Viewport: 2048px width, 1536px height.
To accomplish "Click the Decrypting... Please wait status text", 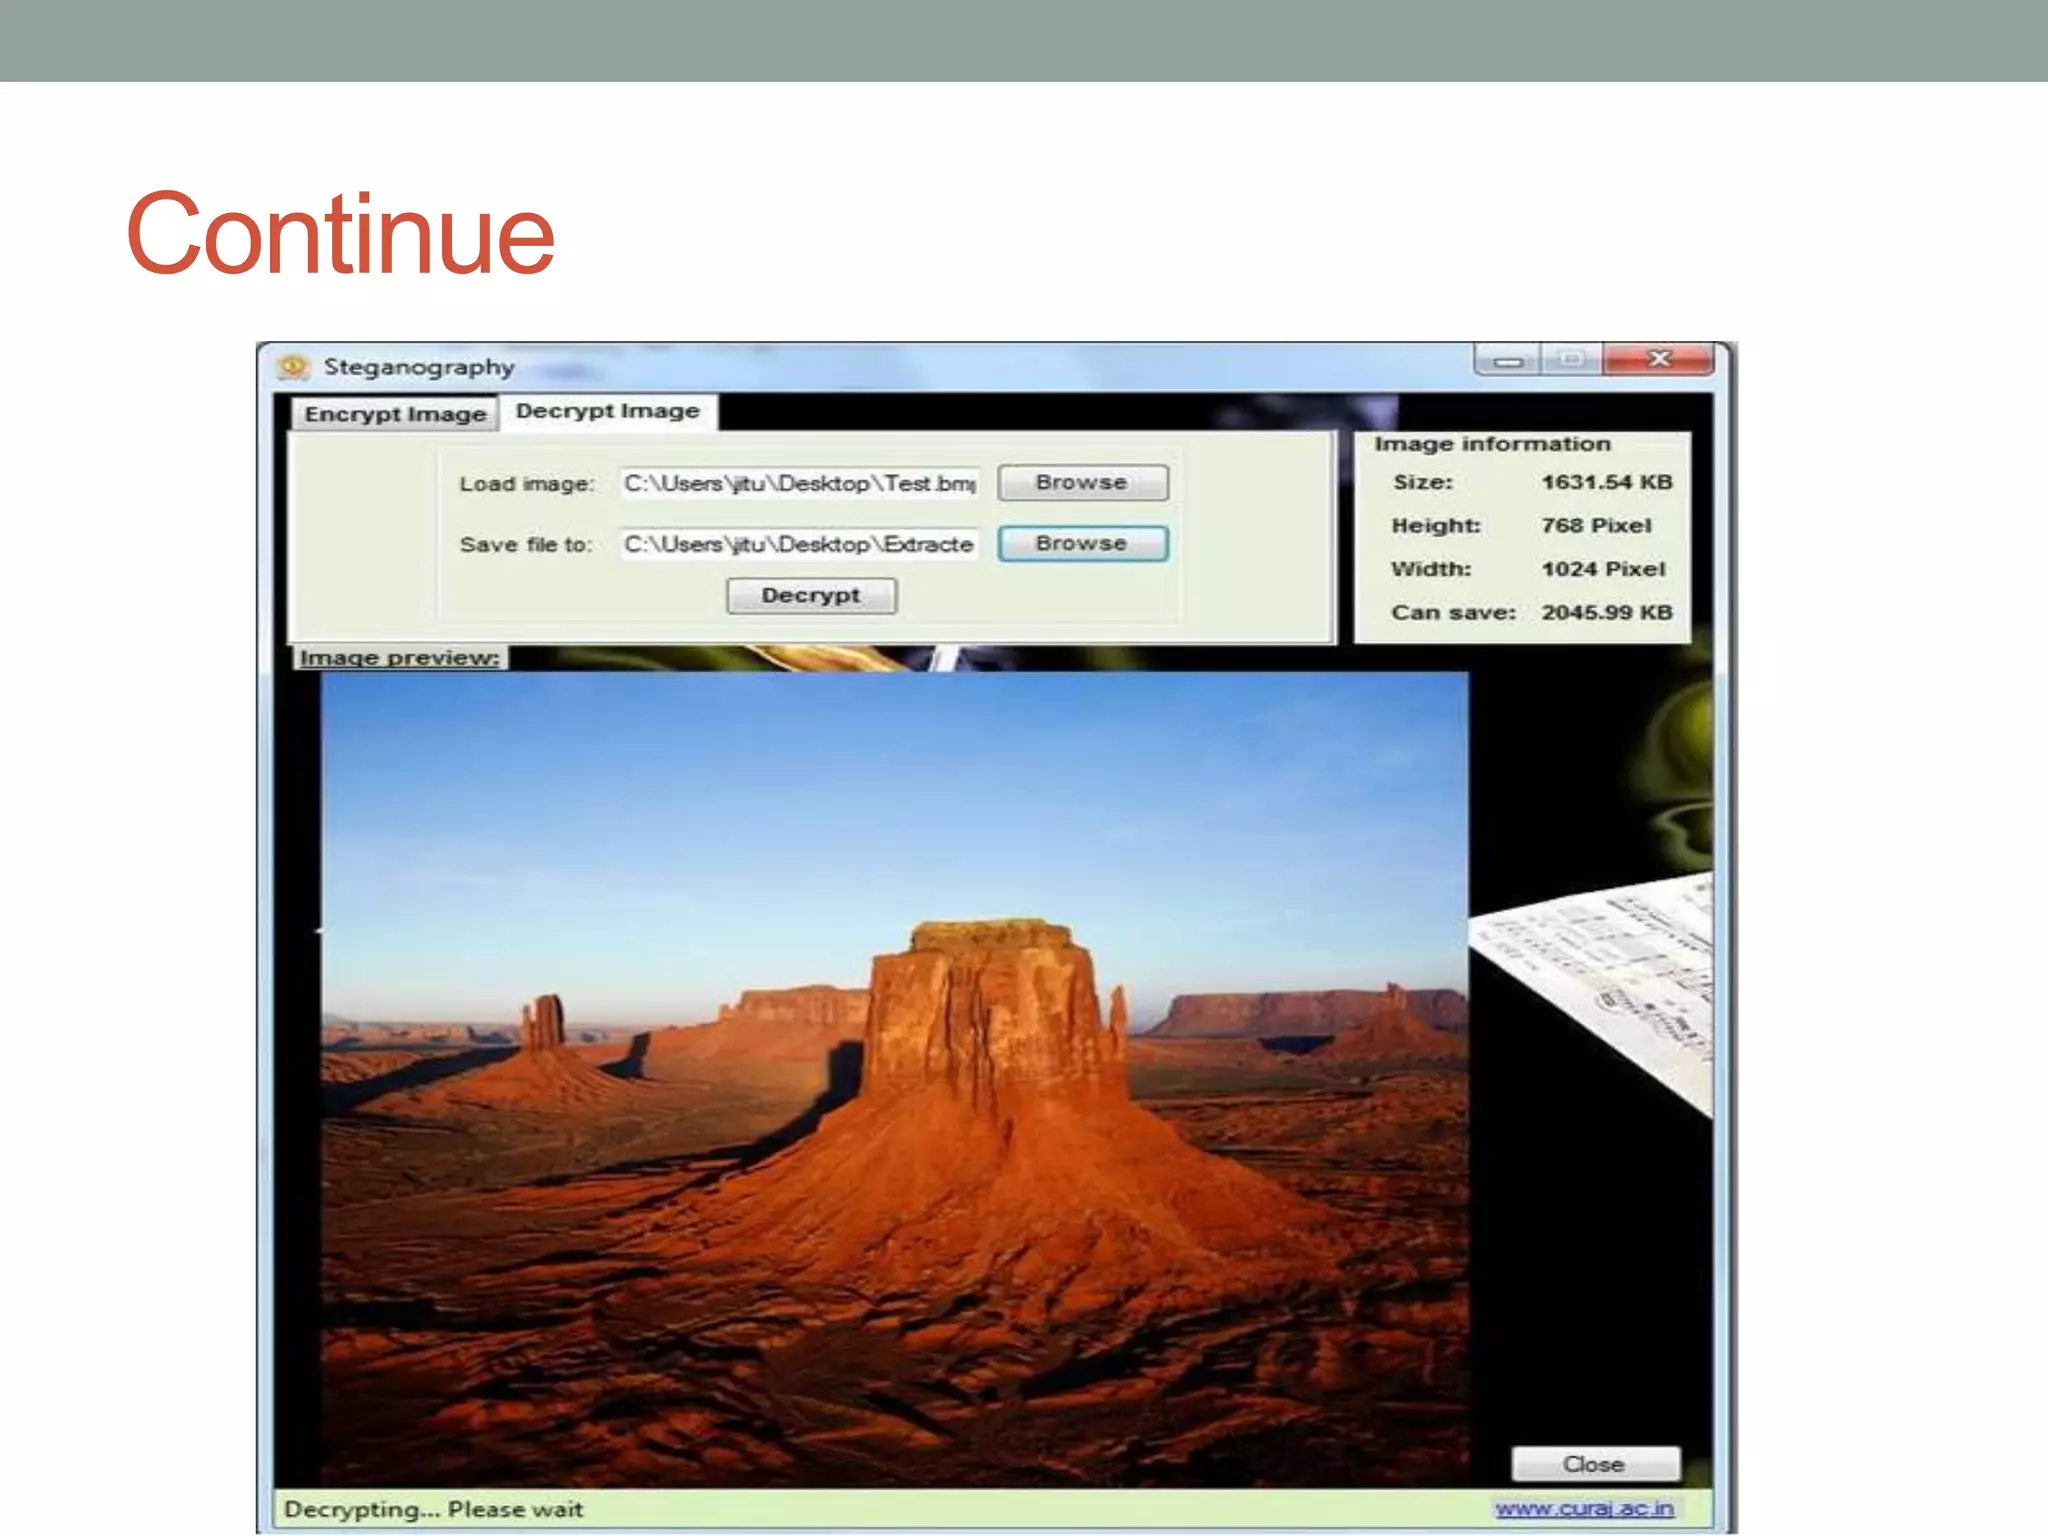I will pos(433,1509).
